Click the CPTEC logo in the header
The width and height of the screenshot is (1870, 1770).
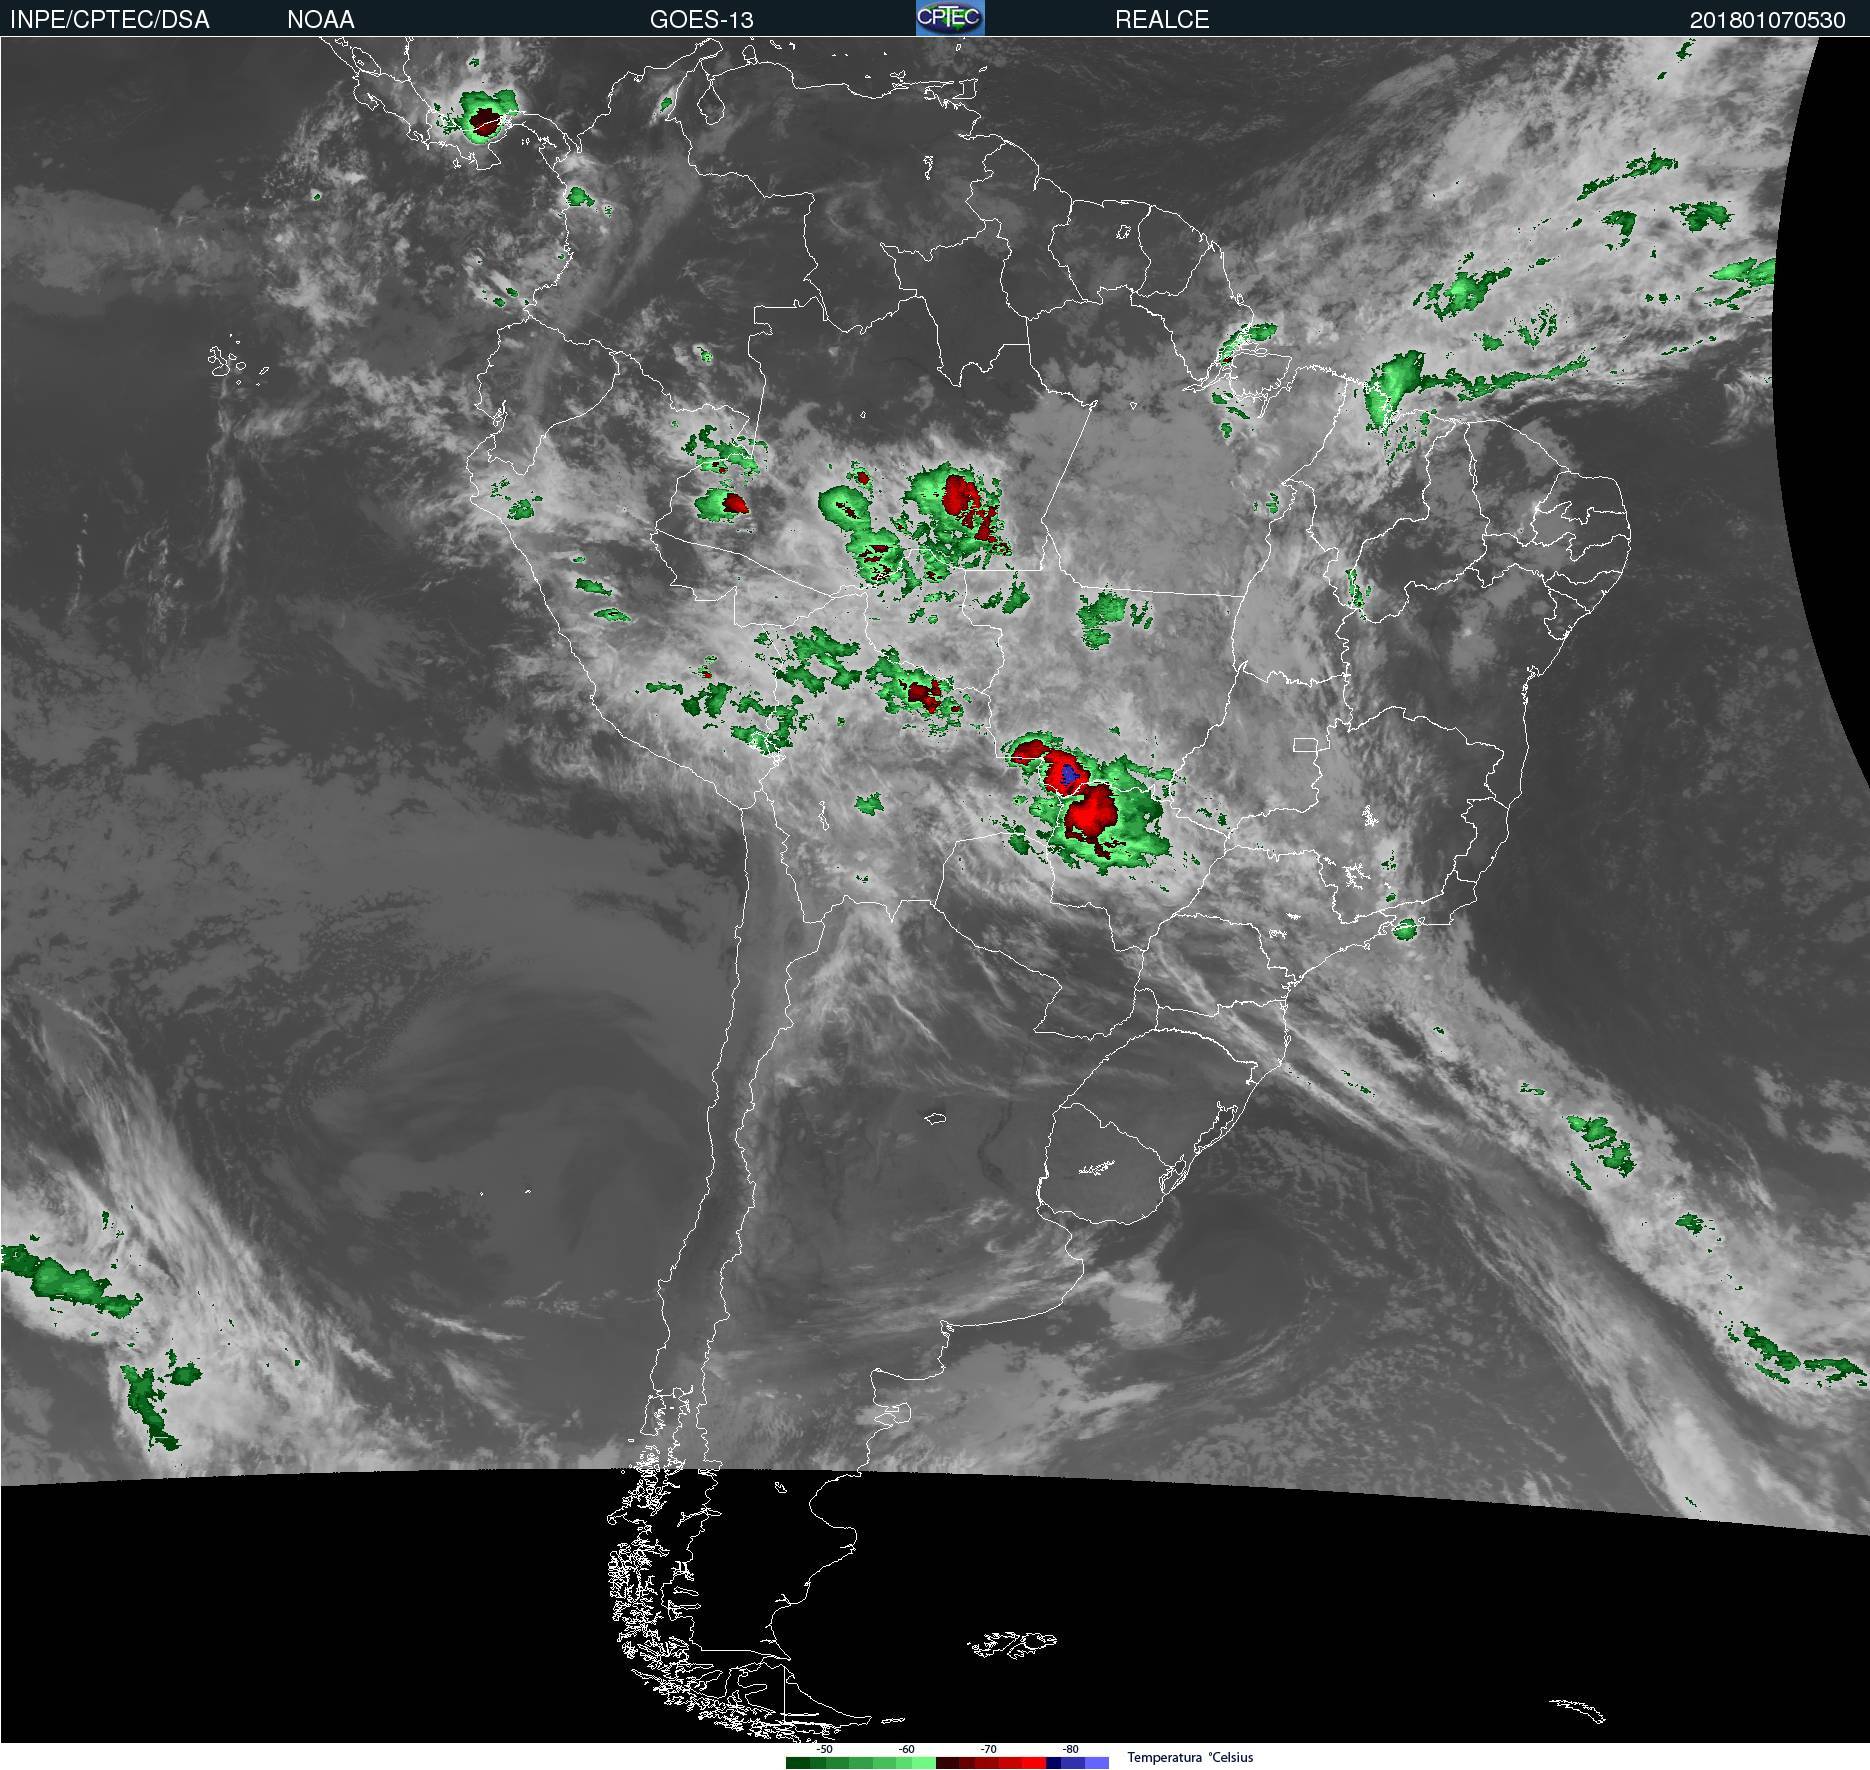[950, 18]
